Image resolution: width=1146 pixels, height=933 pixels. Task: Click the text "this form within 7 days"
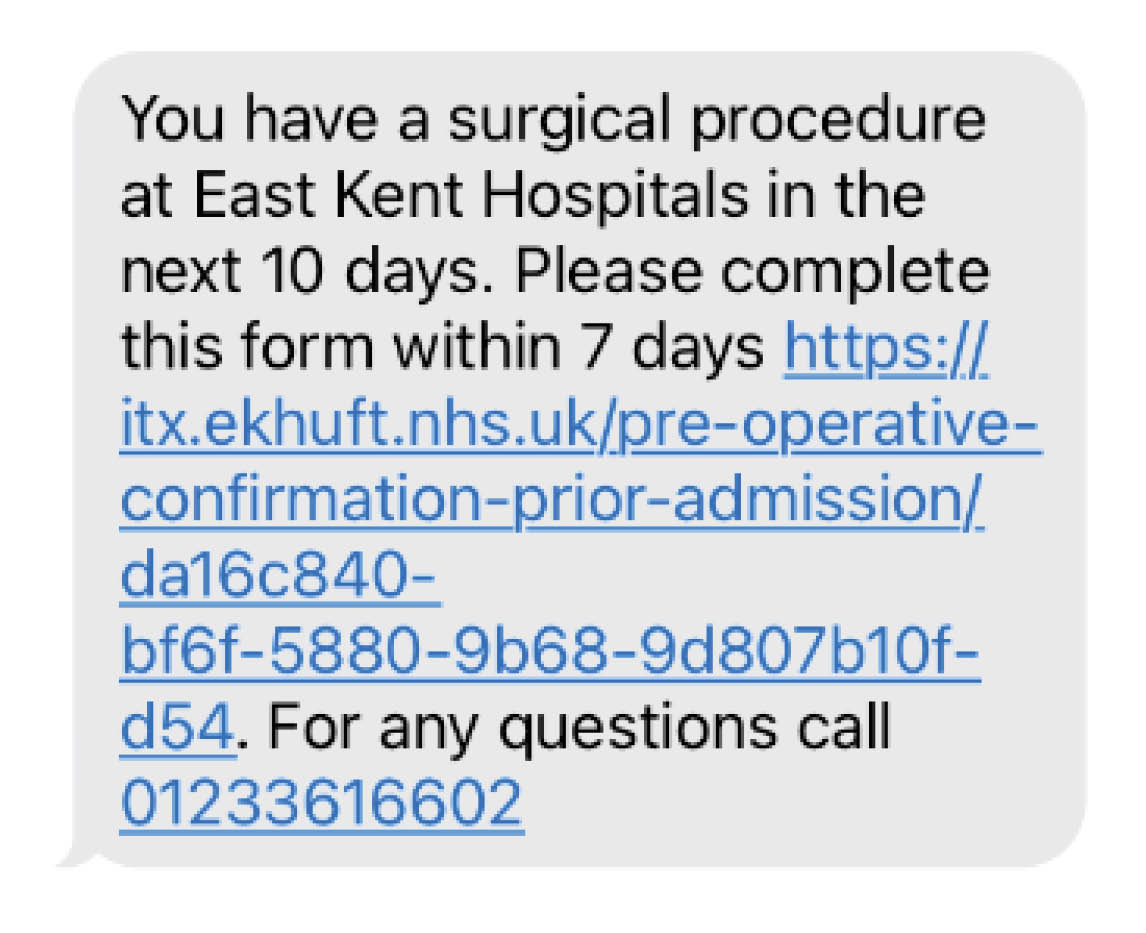click(442, 349)
